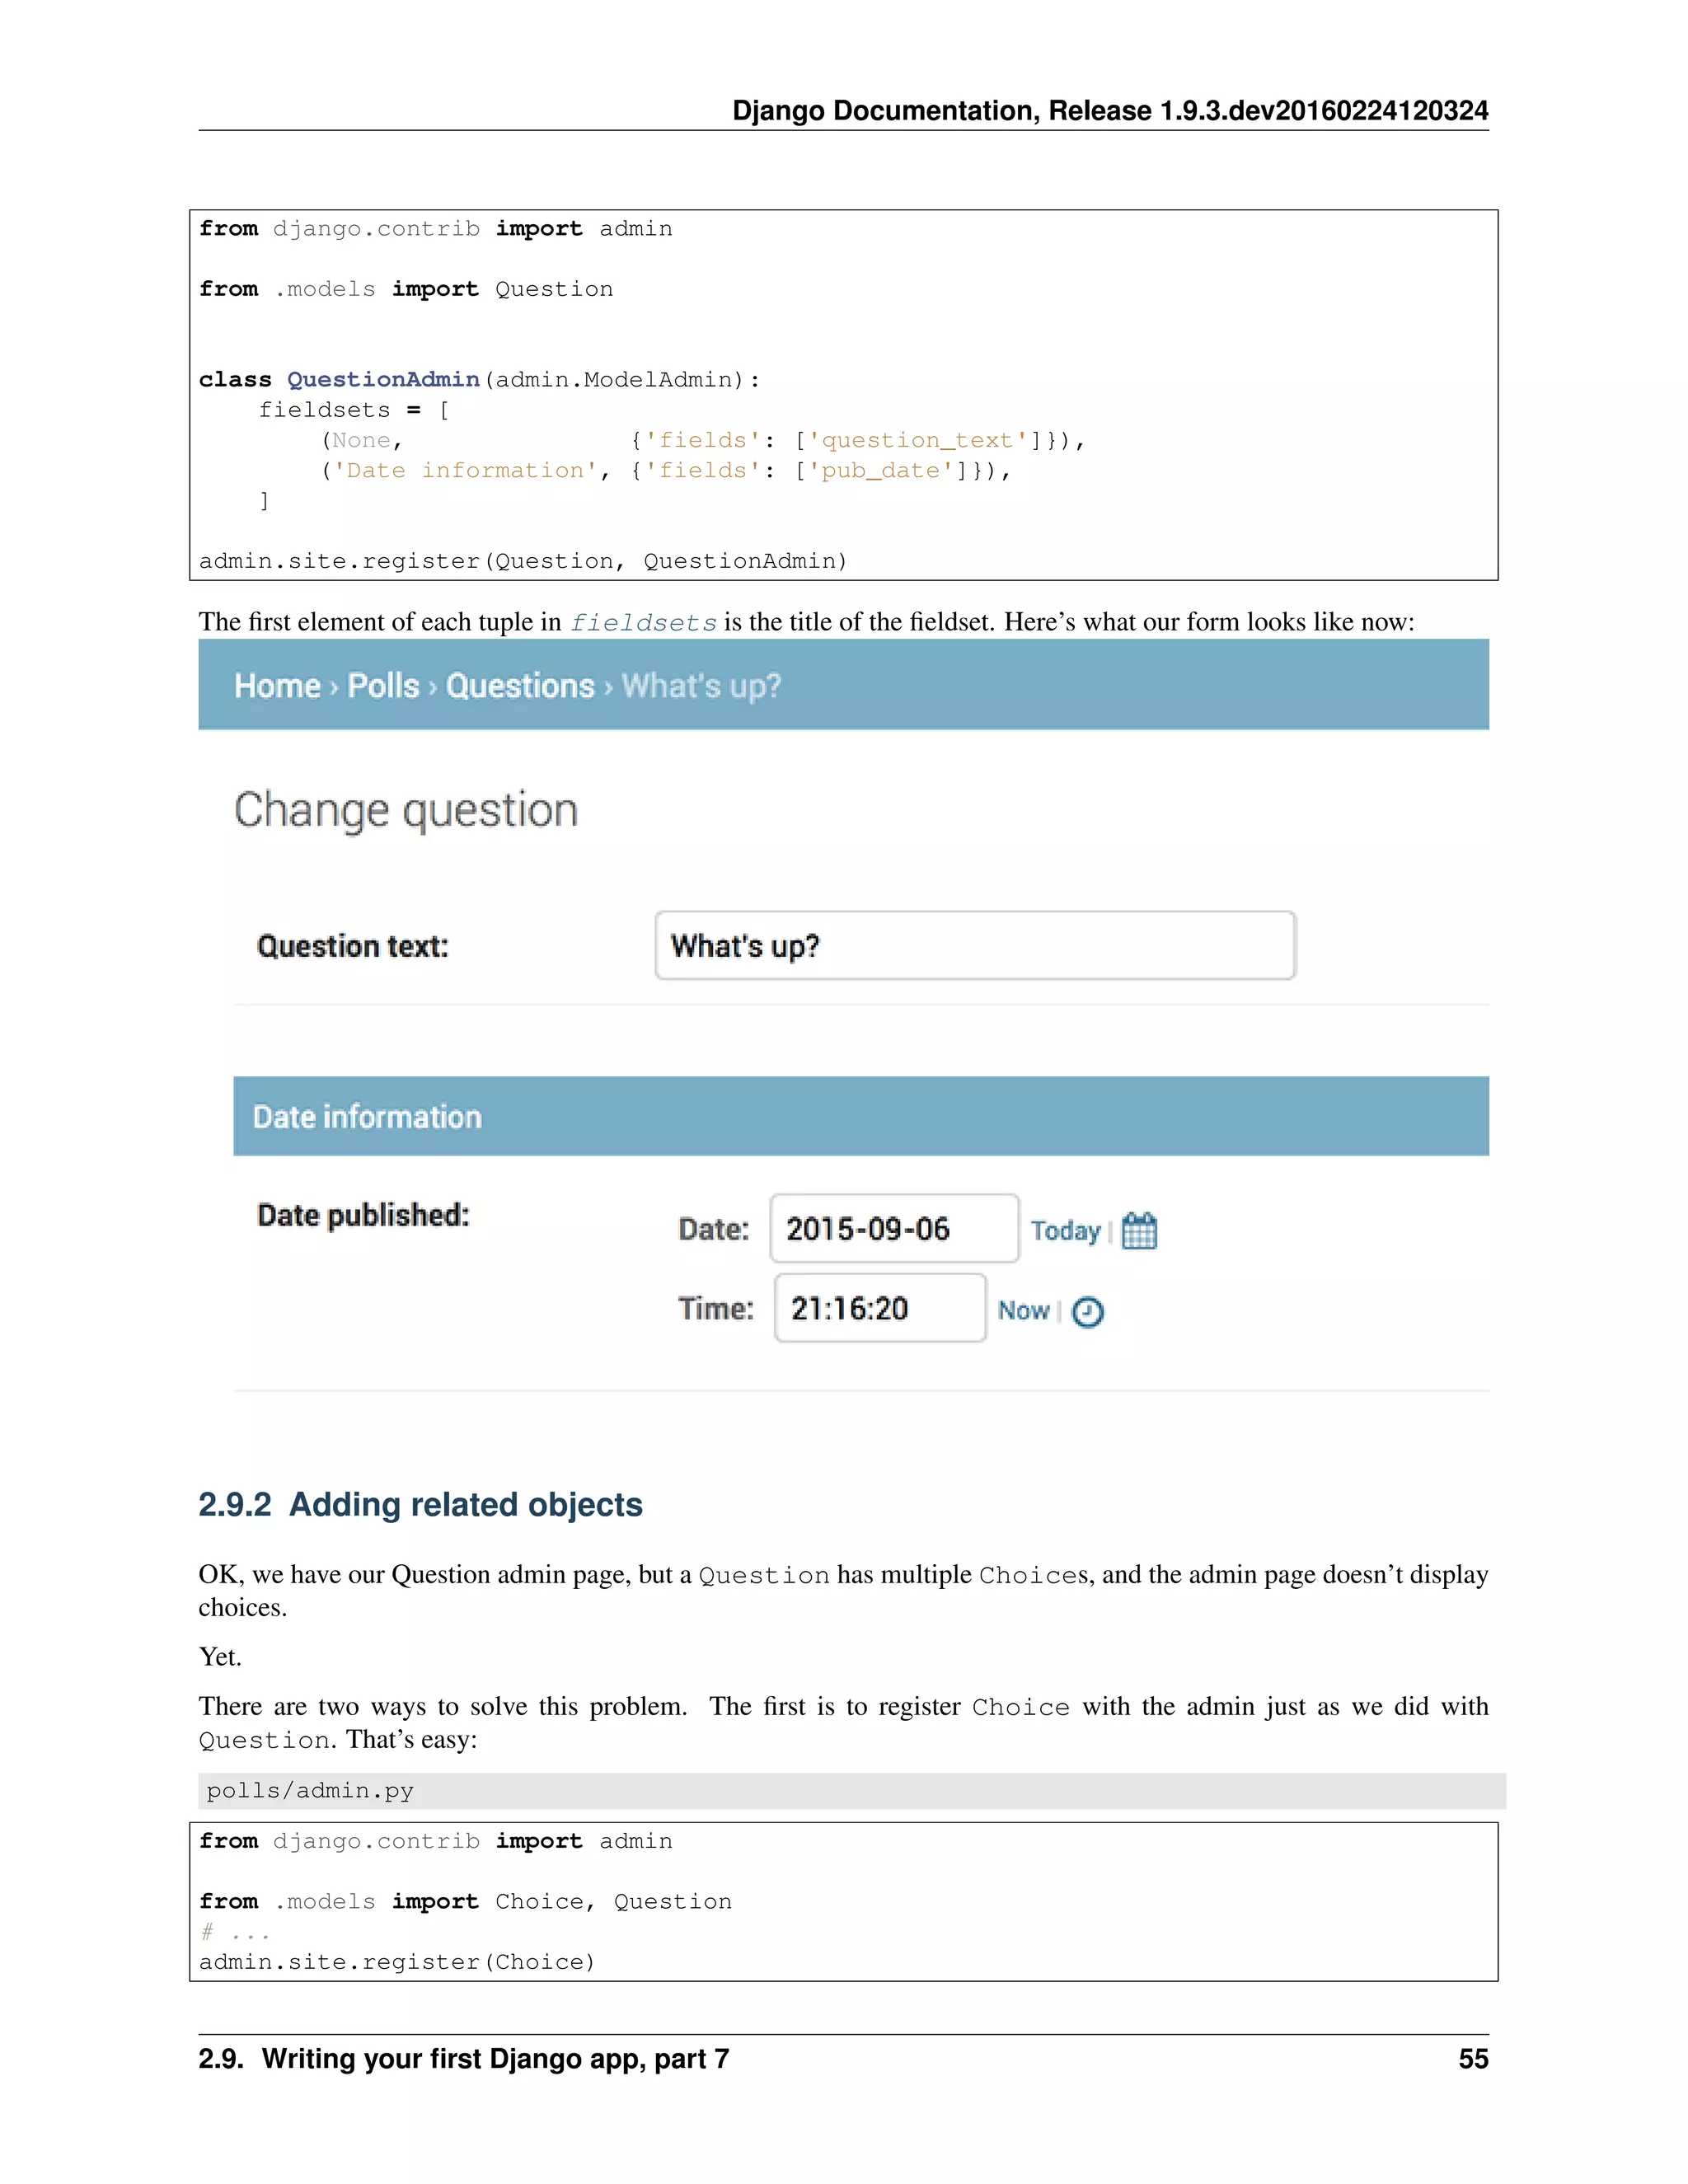Click the What's up? breadcrumb text
This screenshot has width=1688, height=2184.
point(701,686)
